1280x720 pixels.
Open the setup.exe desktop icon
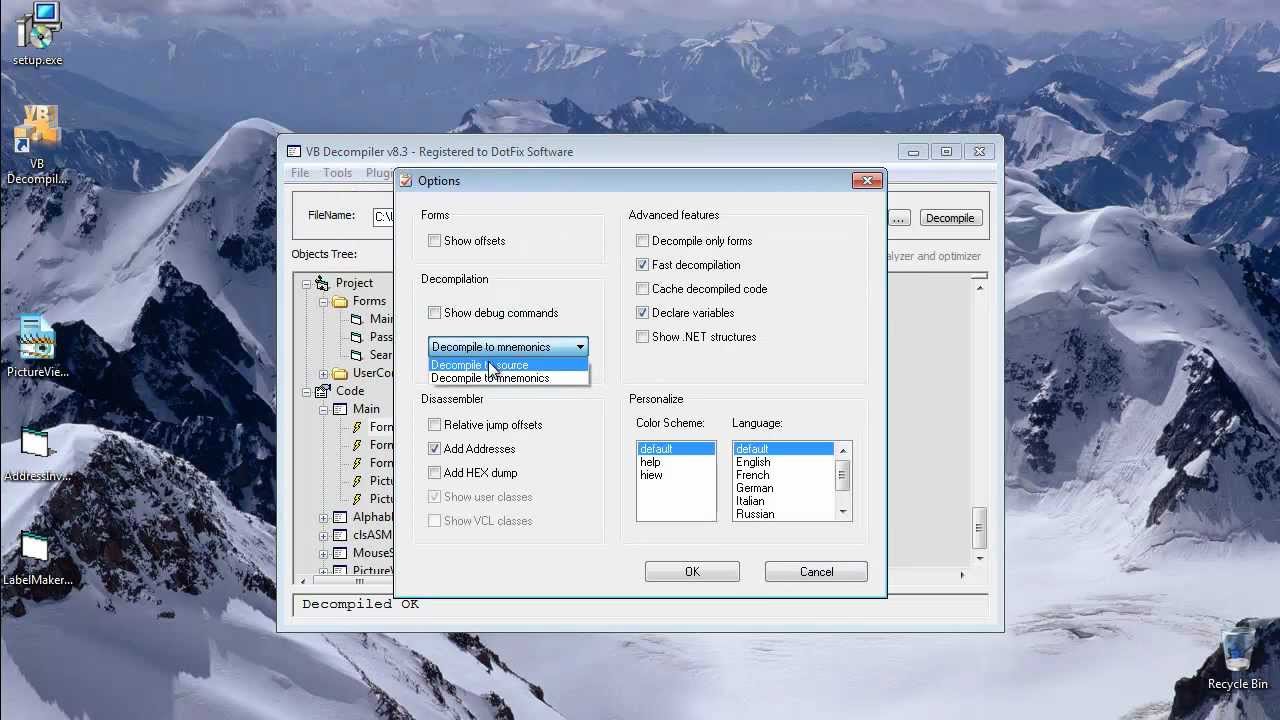(37, 33)
